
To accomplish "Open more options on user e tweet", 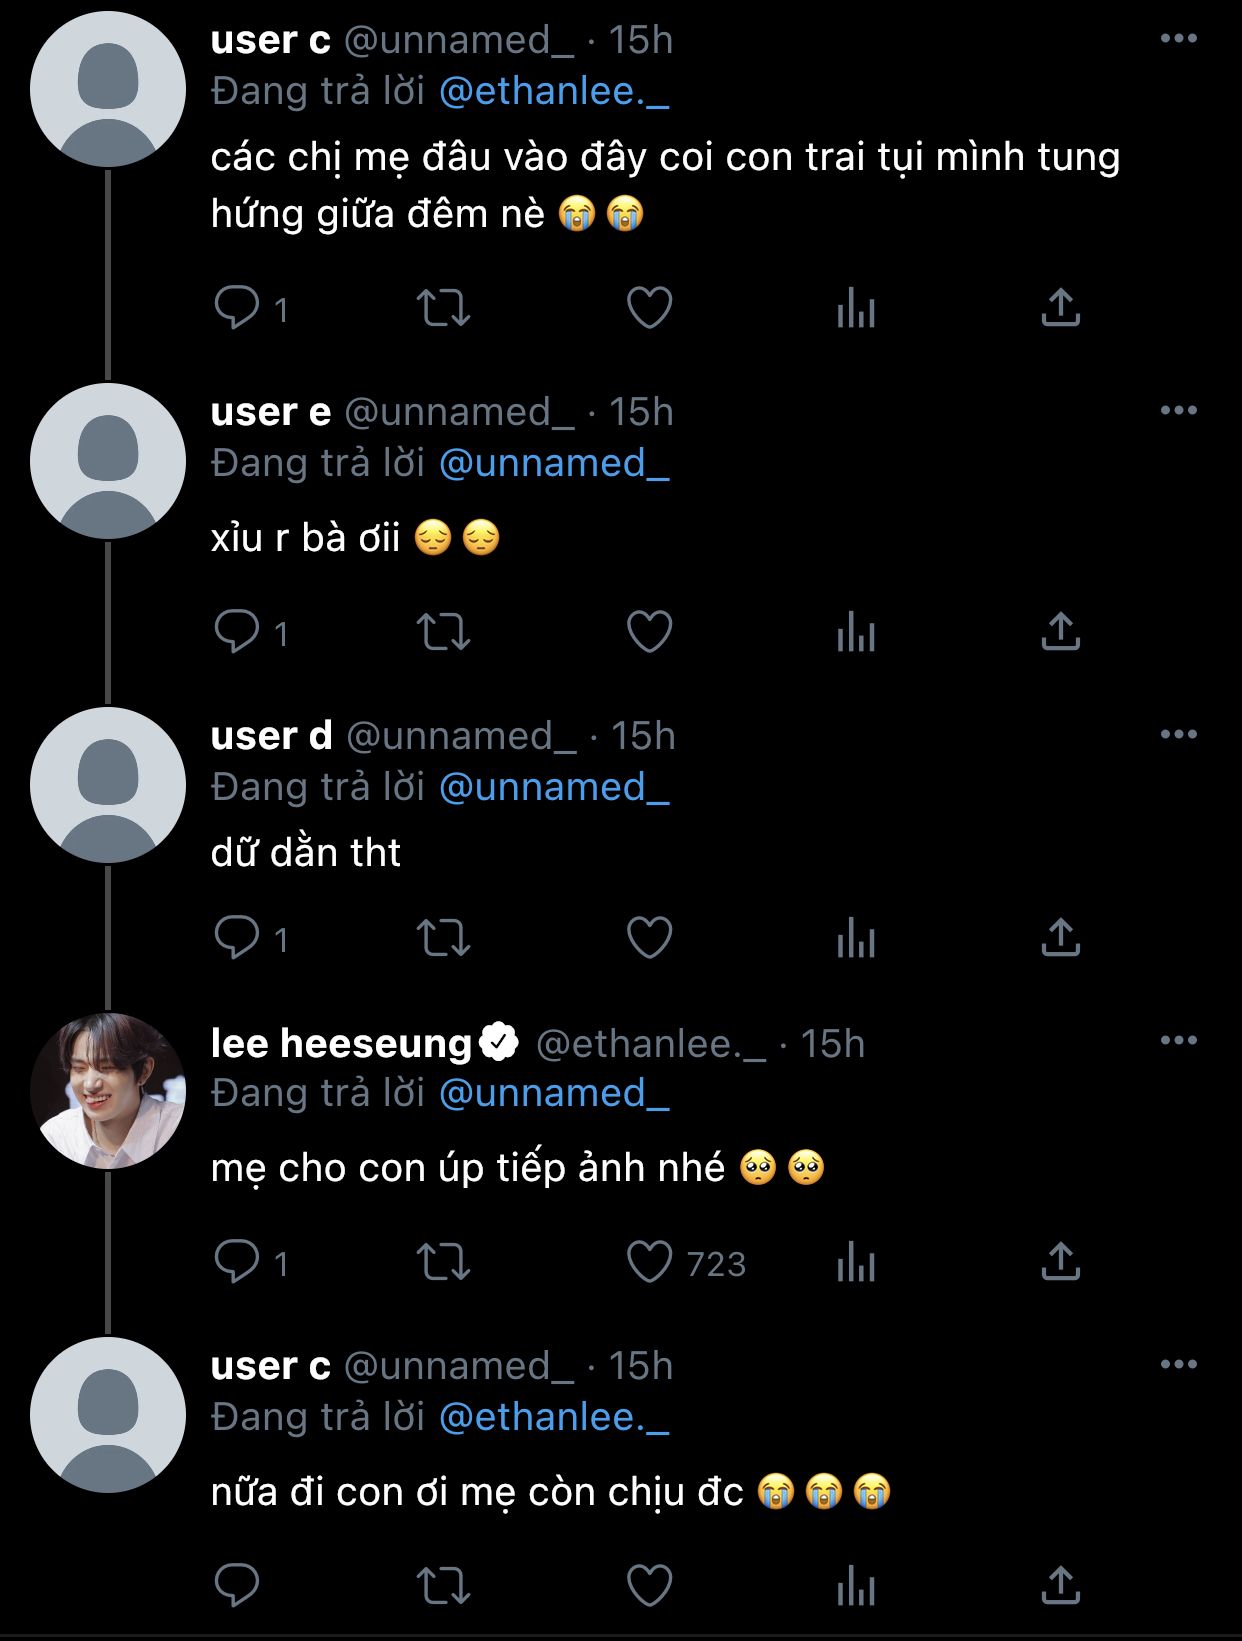I will pos(1178,411).
